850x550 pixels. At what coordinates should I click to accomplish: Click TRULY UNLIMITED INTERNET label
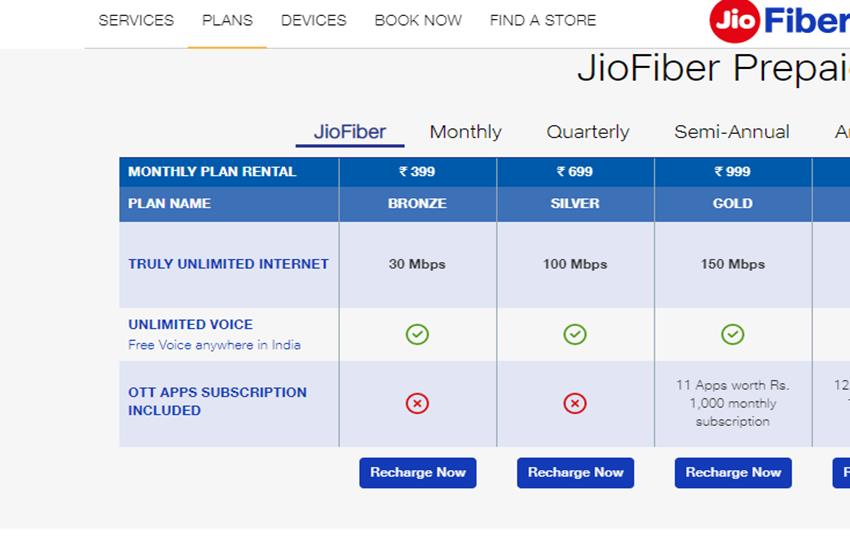click(x=228, y=264)
